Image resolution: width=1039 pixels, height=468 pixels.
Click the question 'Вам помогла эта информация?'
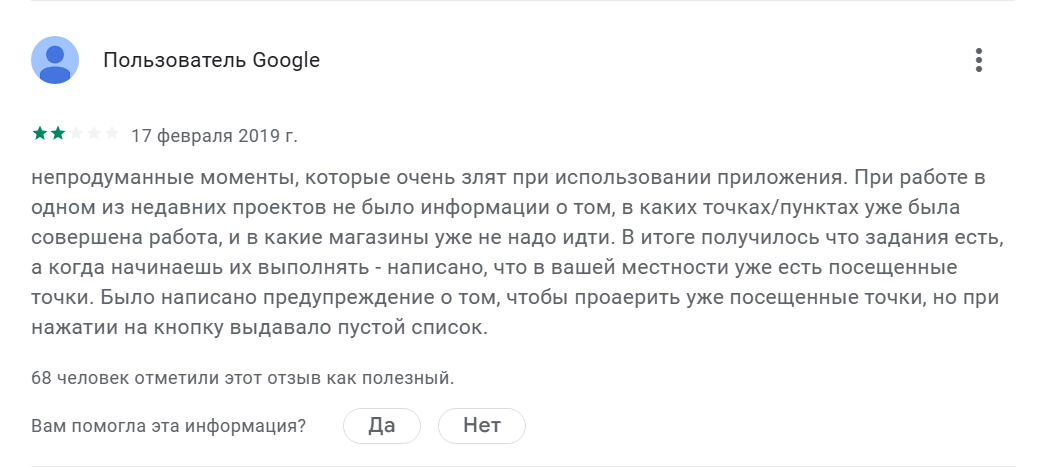point(168,426)
